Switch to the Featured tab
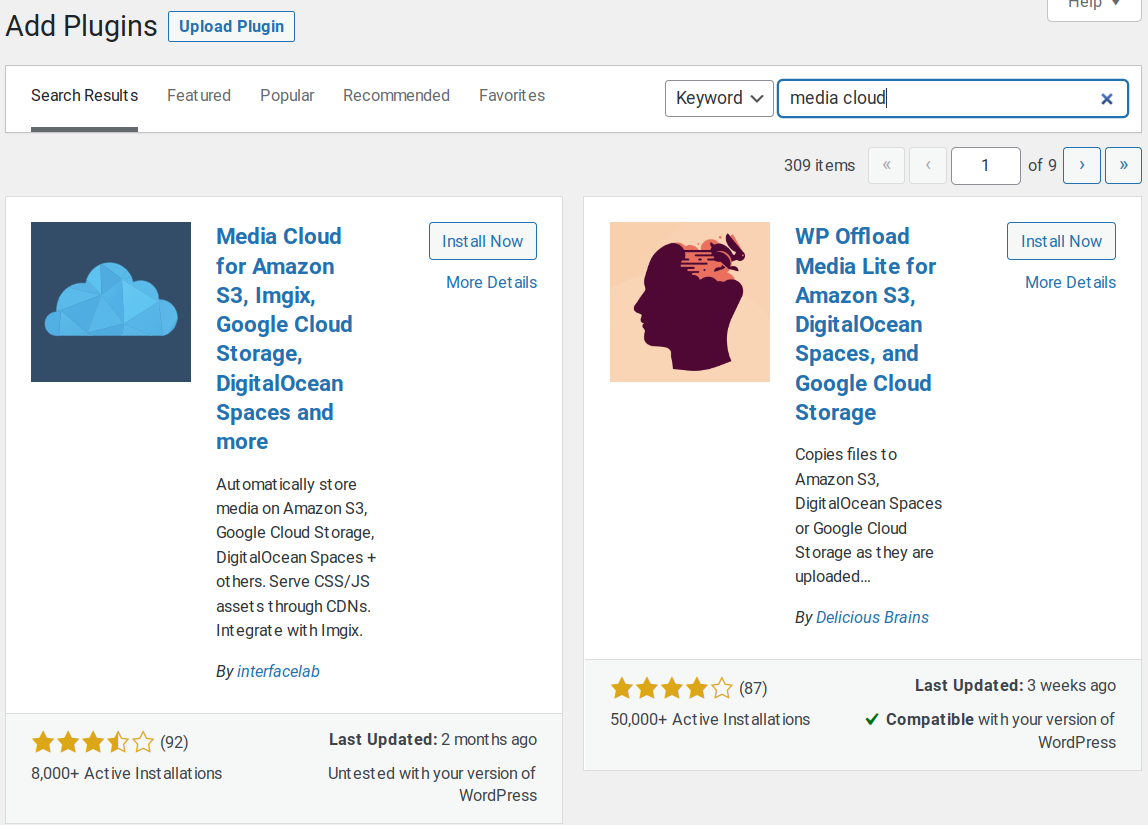Image resolution: width=1148 pixels, height=825 pixels. coord(198,95)
